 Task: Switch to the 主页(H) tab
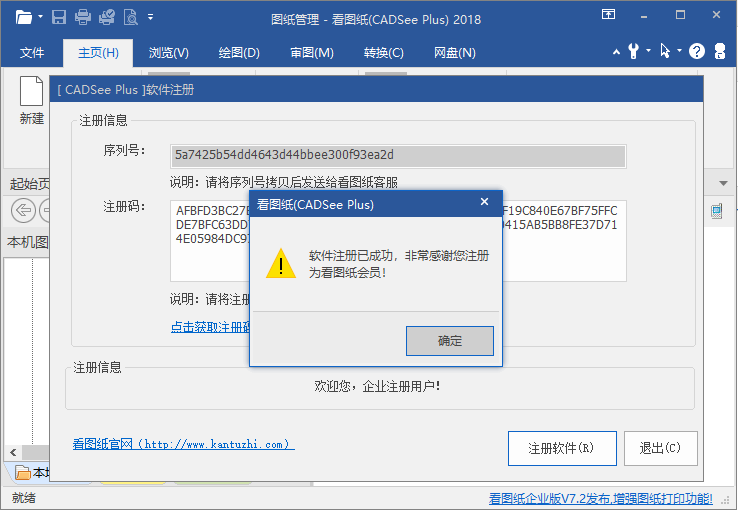coord(98,53)
